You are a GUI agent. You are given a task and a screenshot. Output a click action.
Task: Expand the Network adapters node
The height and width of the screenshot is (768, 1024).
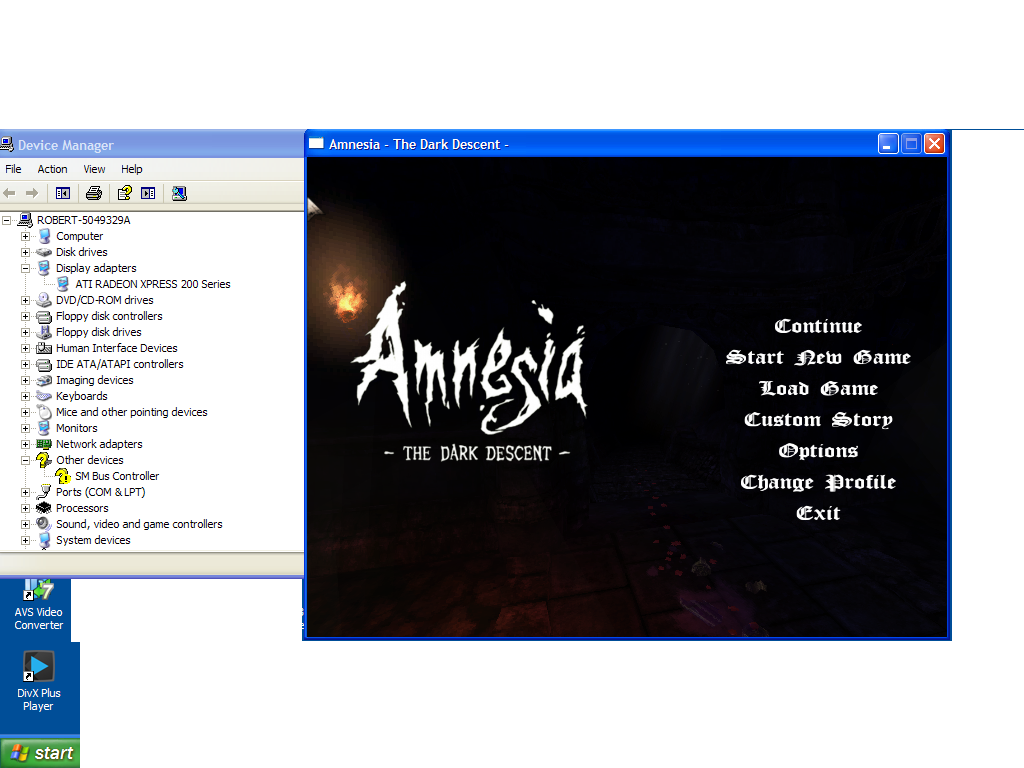(25, 444)
